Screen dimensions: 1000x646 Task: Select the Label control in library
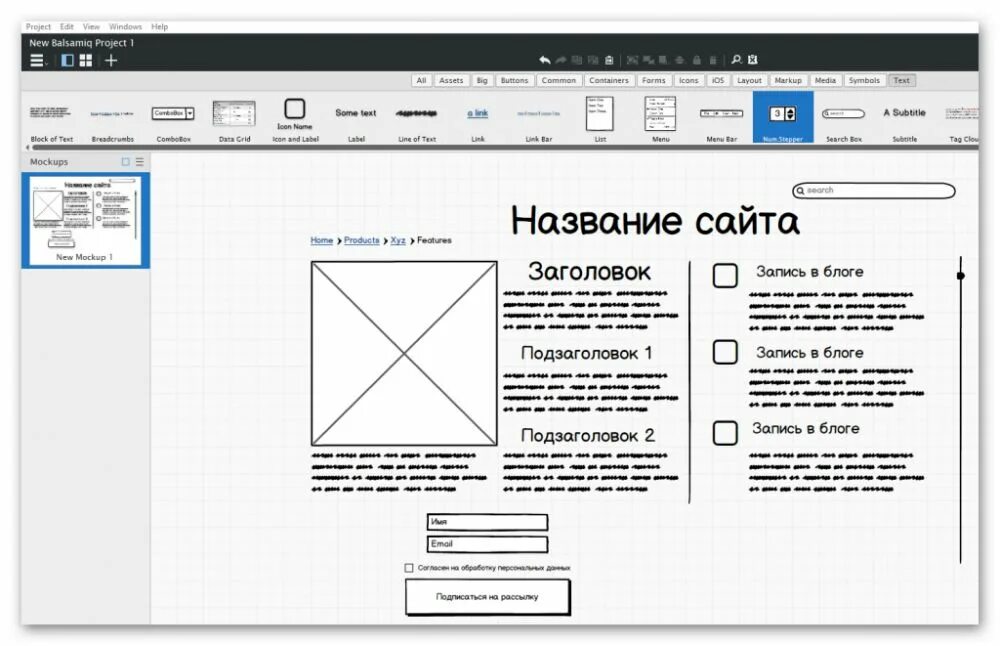[x=356, y=119]
